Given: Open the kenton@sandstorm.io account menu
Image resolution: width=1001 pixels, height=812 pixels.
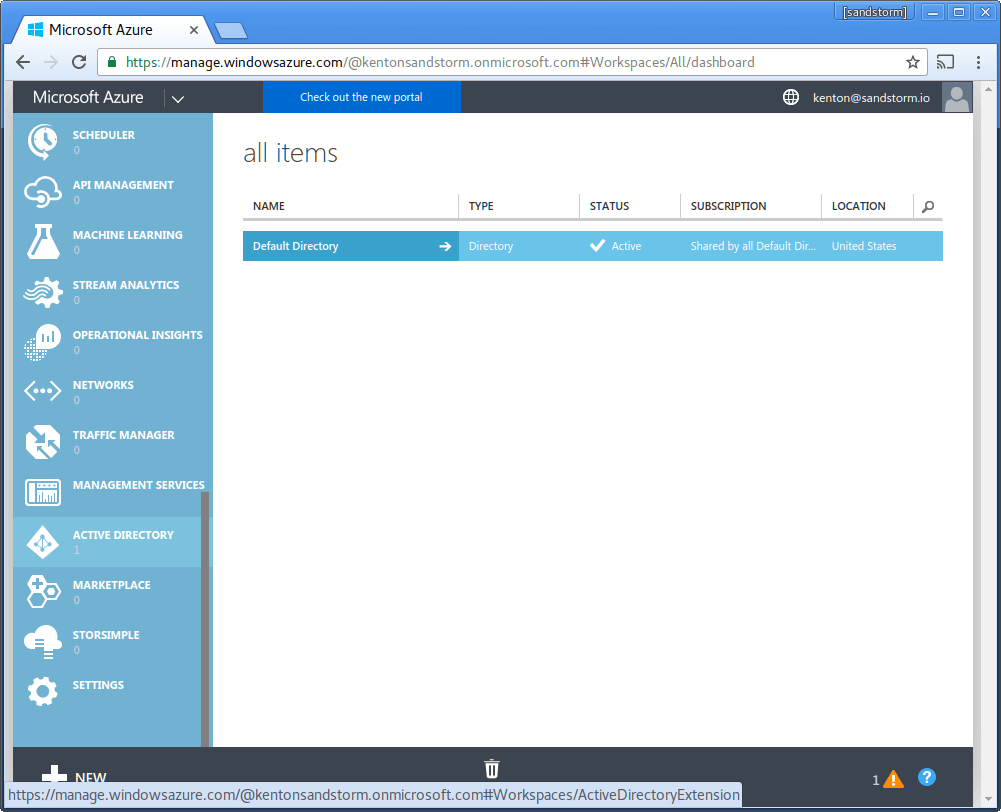Looking at the screenshot, I should pyautogui.click(x=871, y=98).
